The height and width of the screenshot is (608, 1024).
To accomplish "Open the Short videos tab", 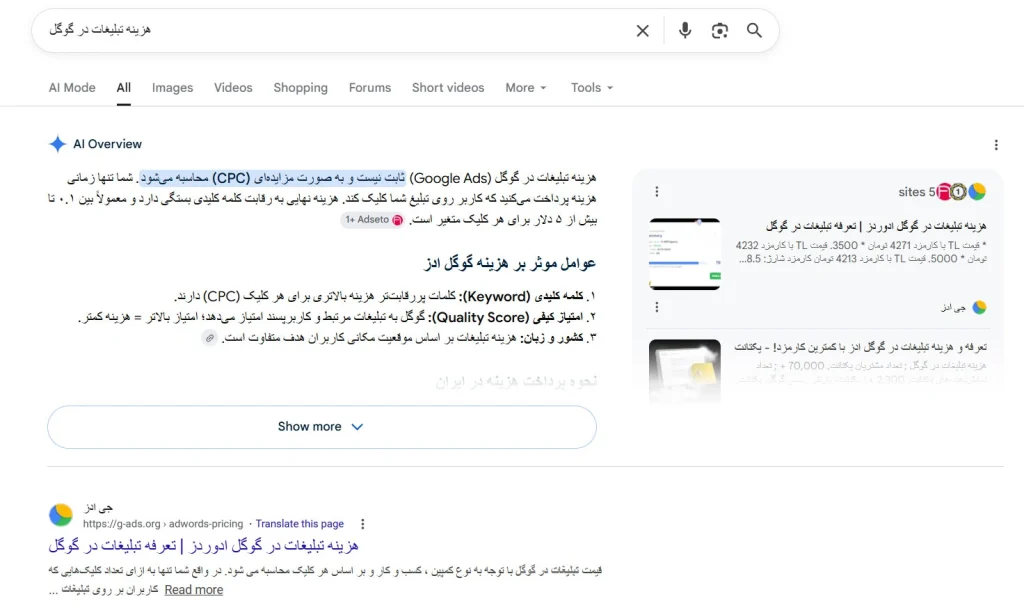I will pos(448,88).
